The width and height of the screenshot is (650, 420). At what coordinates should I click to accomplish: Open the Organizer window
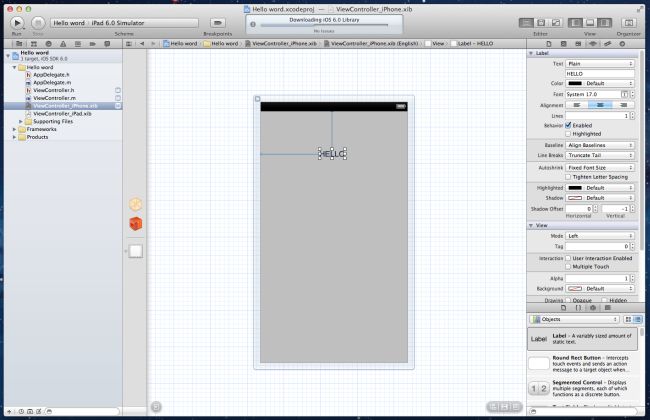click(628, 23)
